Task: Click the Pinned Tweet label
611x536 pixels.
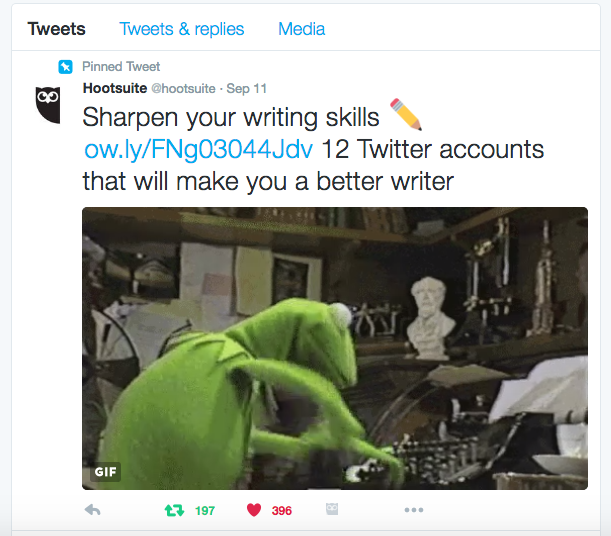Action: tap(121, 67)
